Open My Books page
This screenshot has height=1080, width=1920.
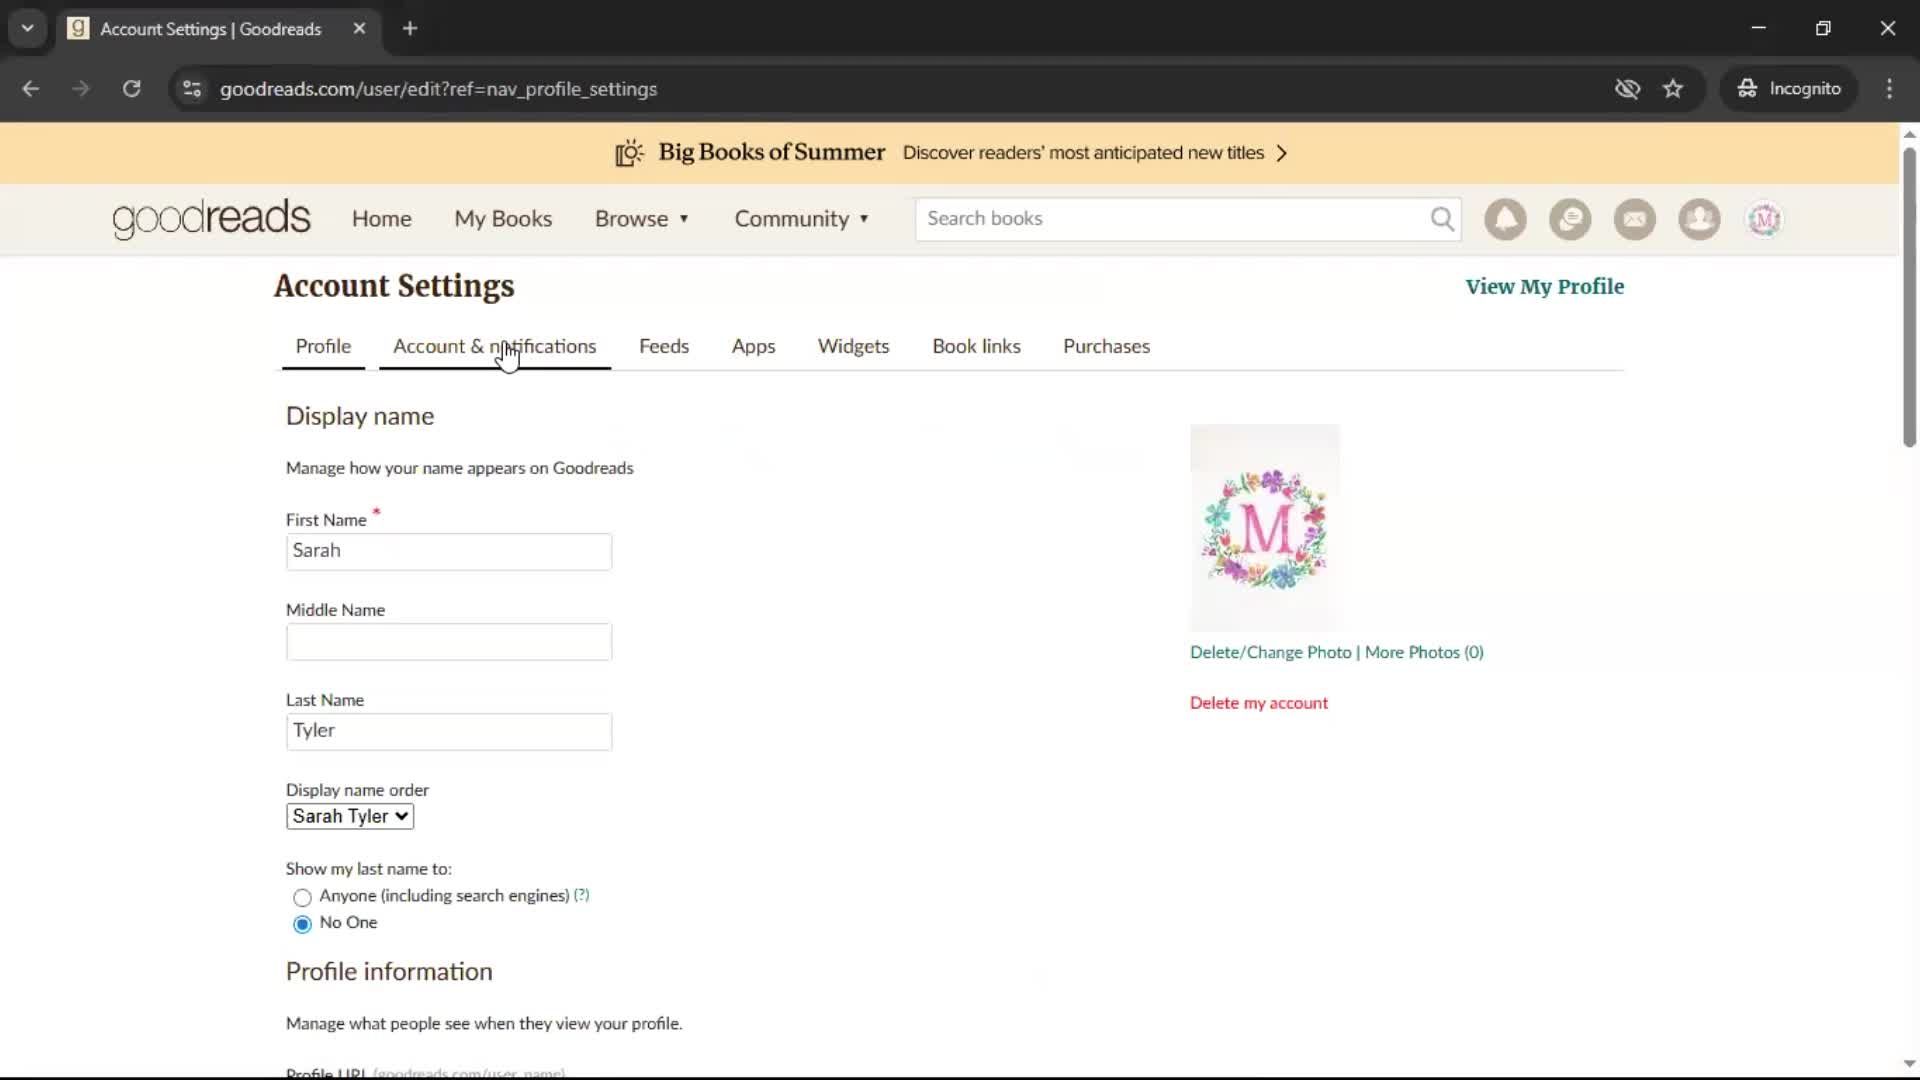[503, 219]
